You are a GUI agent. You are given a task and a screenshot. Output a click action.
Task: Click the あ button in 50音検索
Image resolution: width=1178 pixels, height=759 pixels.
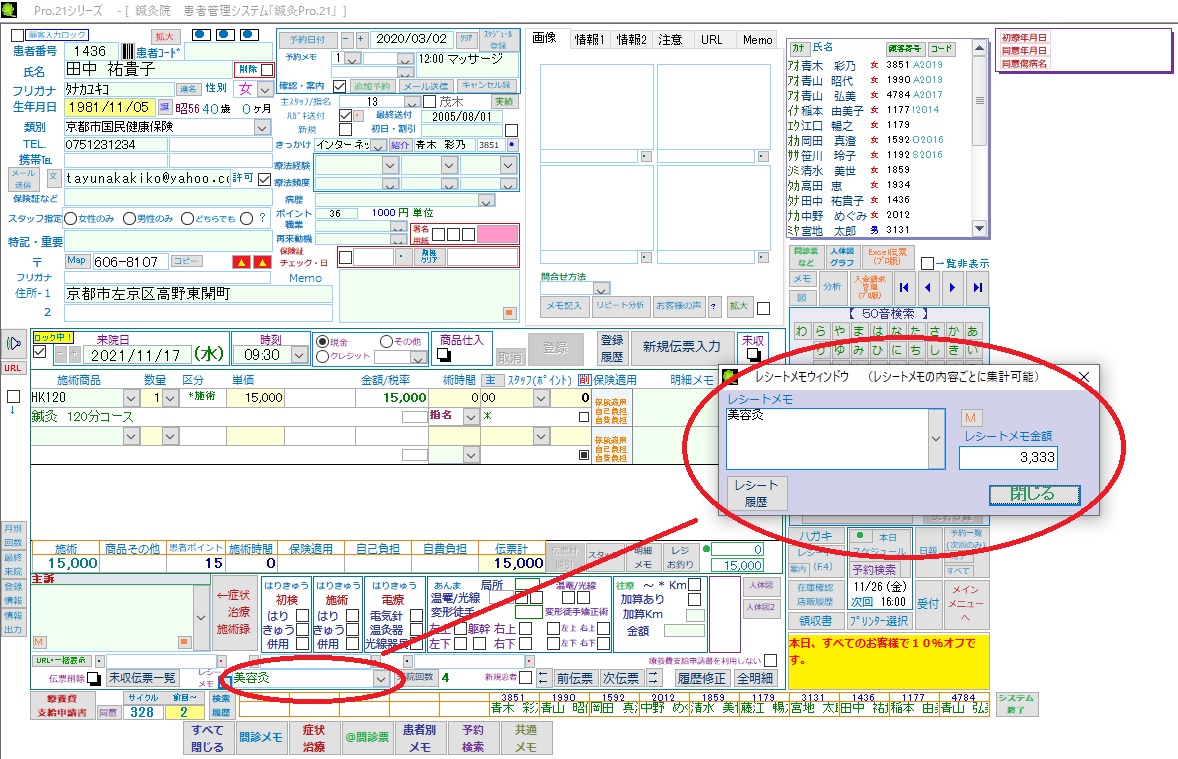click(973, 331)
